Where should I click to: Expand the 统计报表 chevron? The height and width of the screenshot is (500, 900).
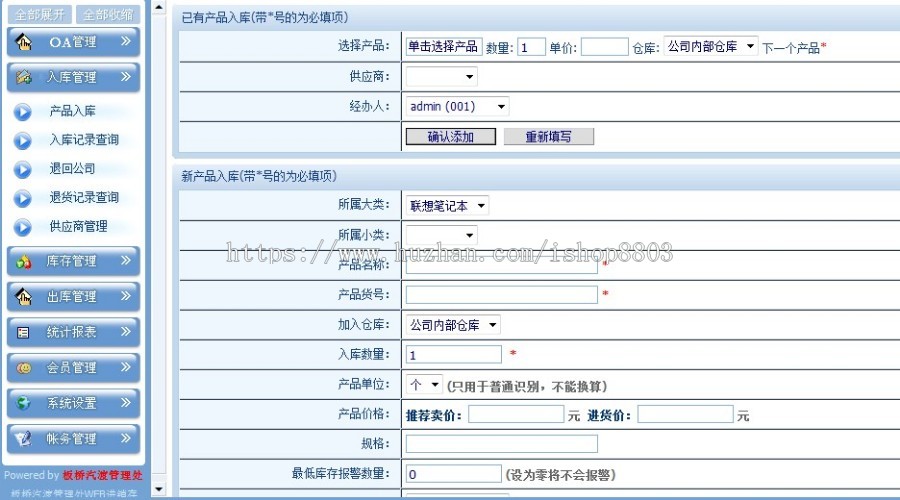point(126,332)
